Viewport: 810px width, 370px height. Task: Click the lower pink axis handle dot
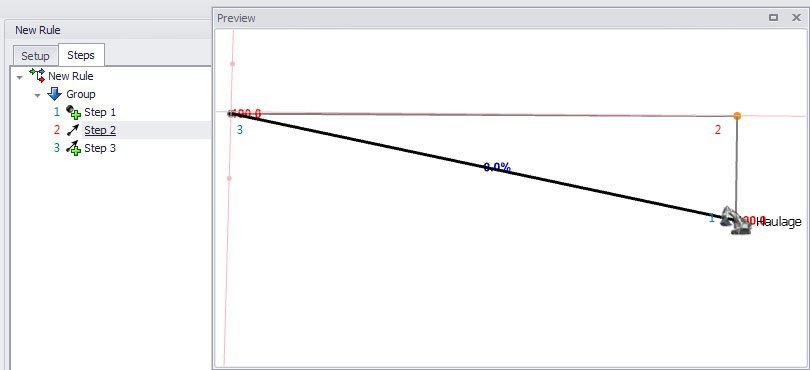point(229,178)
